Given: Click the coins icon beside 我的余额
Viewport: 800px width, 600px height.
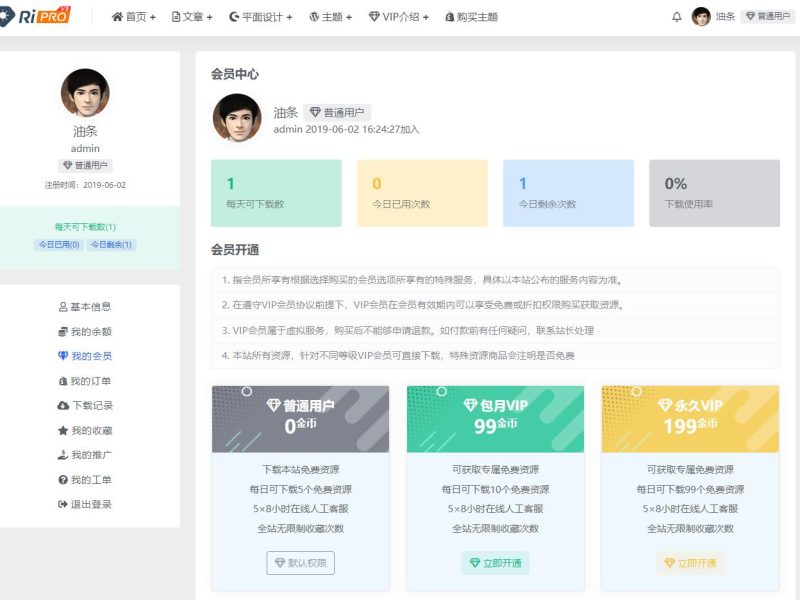Looking at the screenshot, I should coord(63,331).
